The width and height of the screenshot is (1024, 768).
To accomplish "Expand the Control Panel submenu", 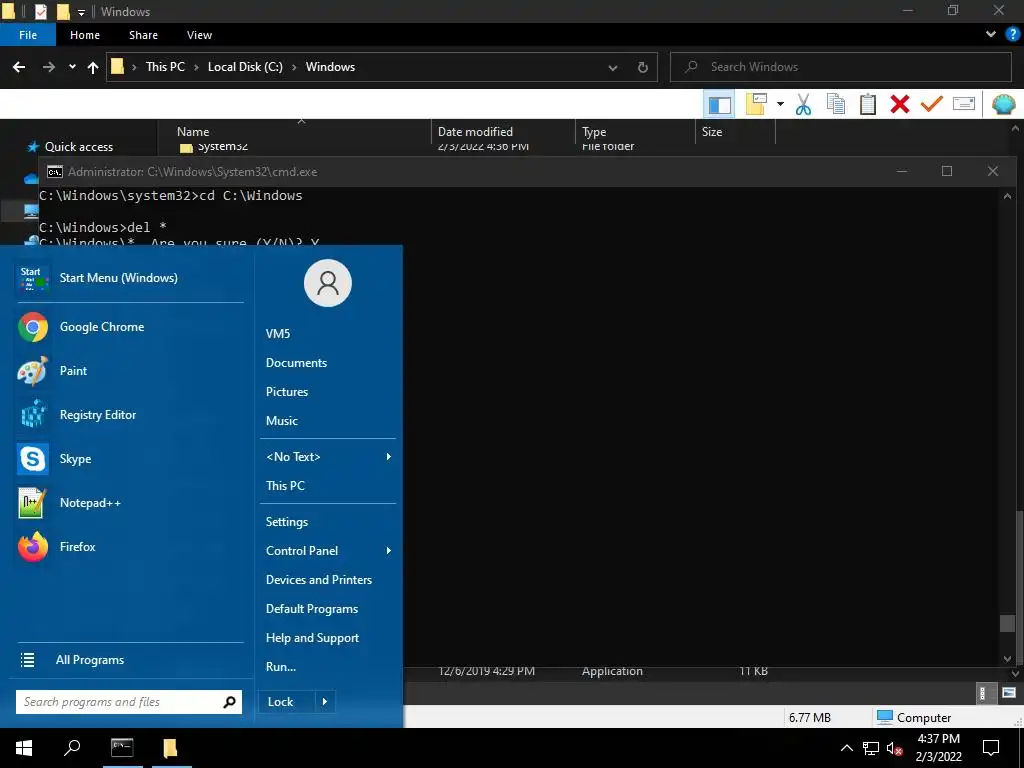I will tap(389, 551).
